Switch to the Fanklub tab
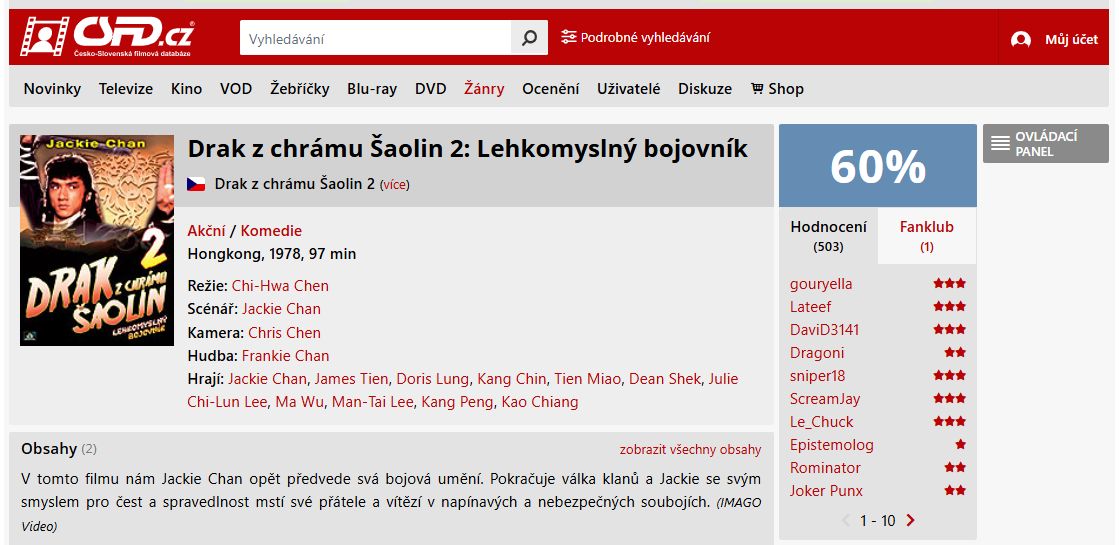1119x545 pixels. 926,236
